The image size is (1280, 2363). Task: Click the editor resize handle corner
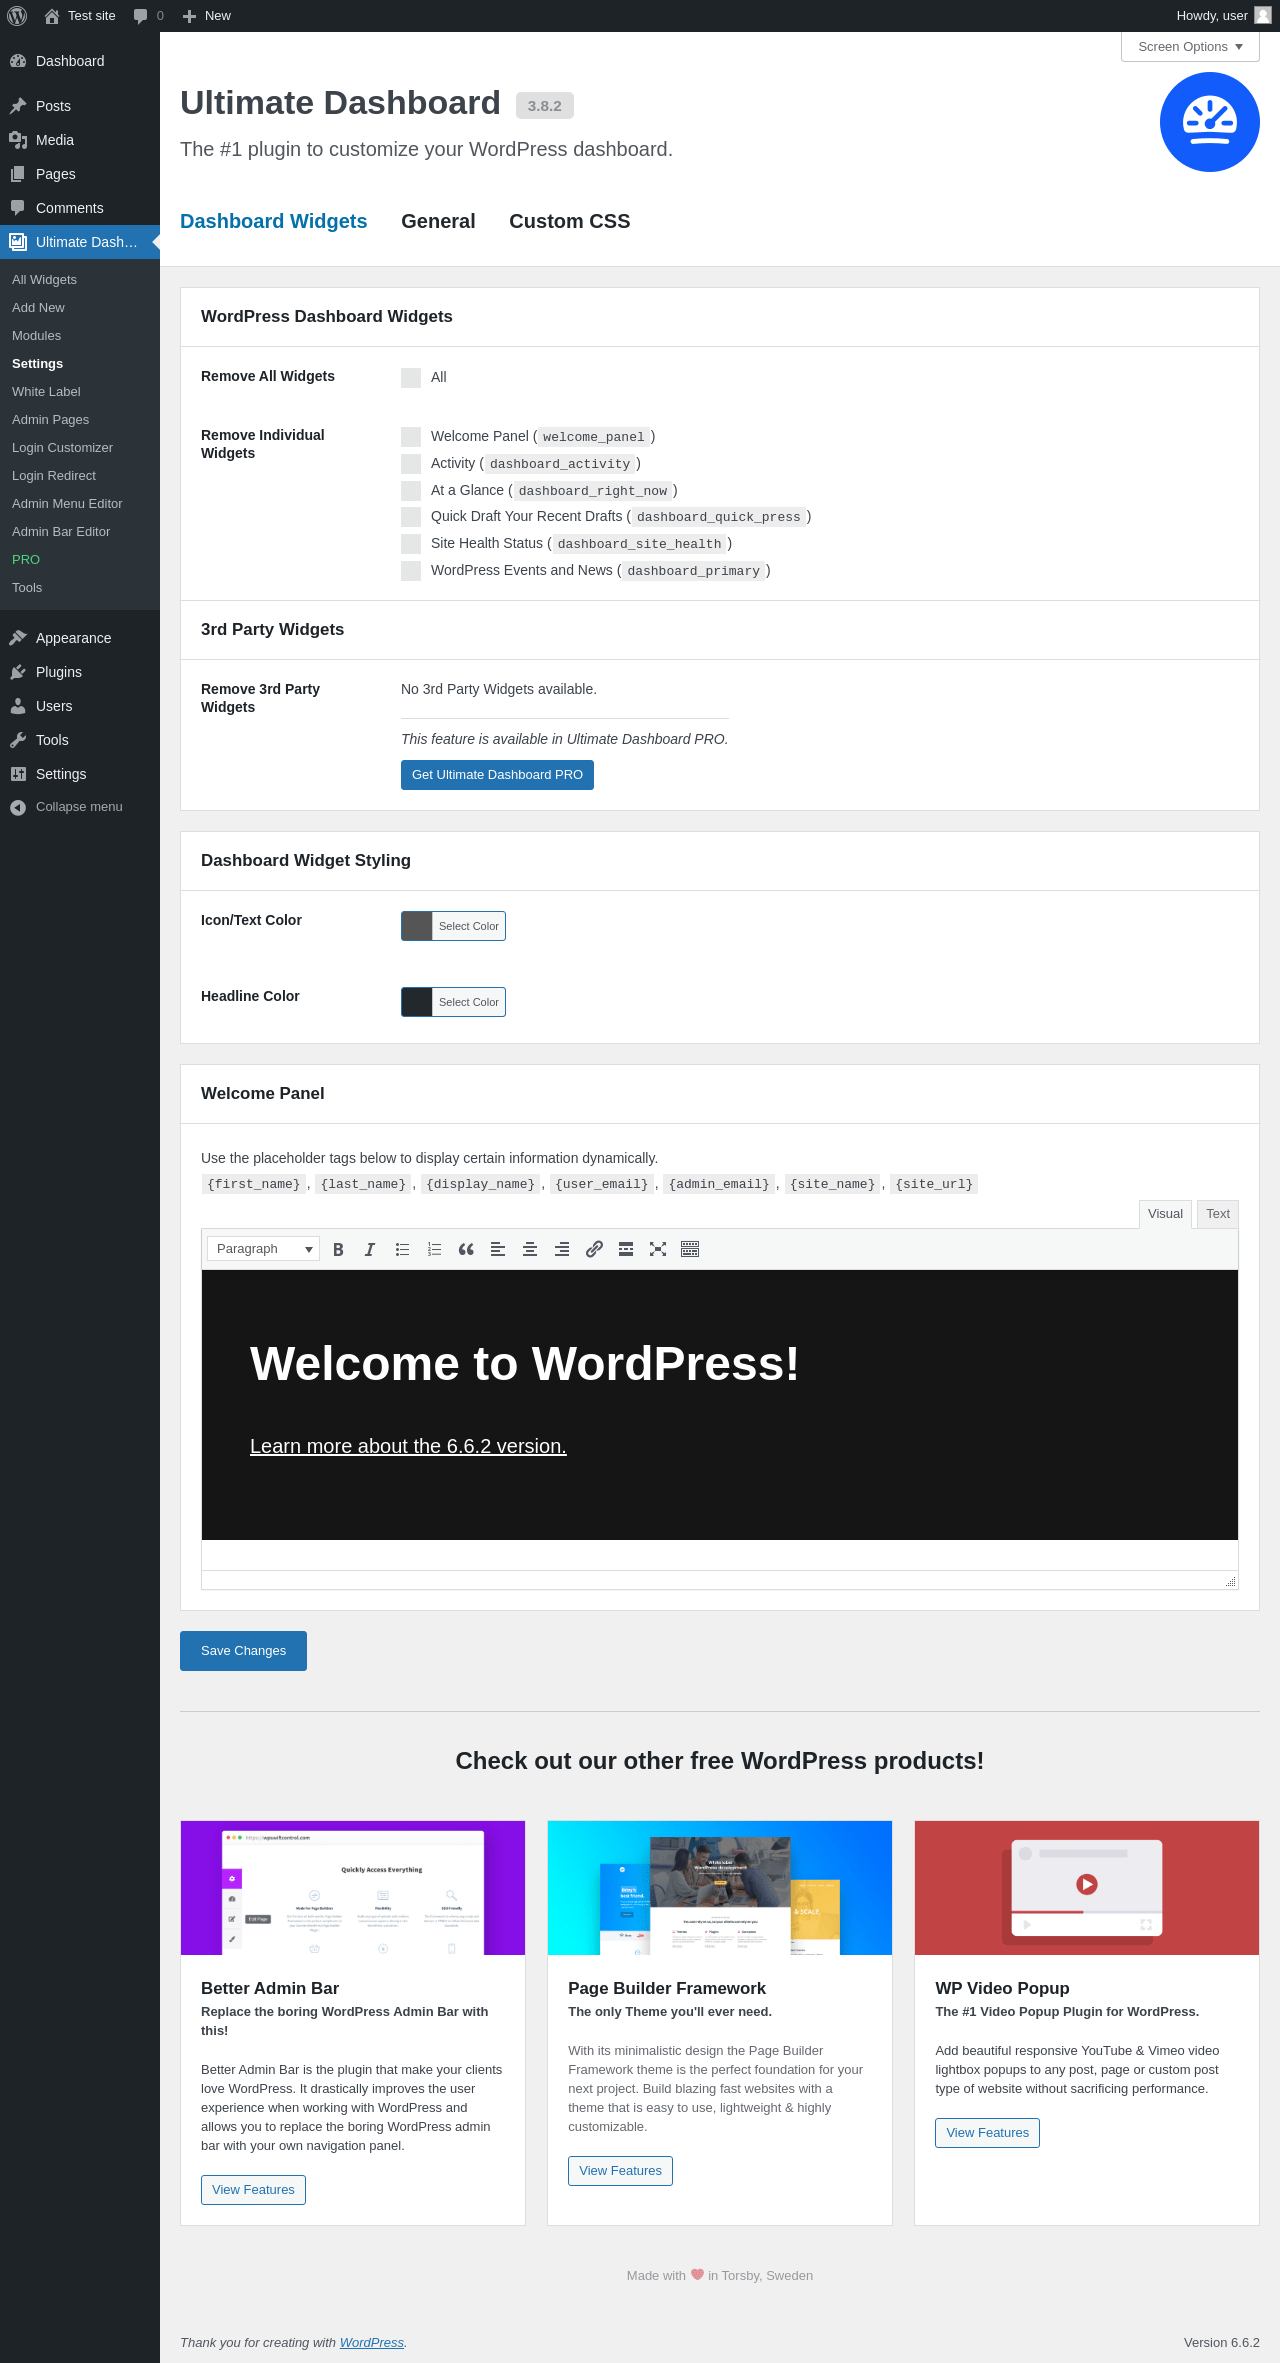1230,1581
